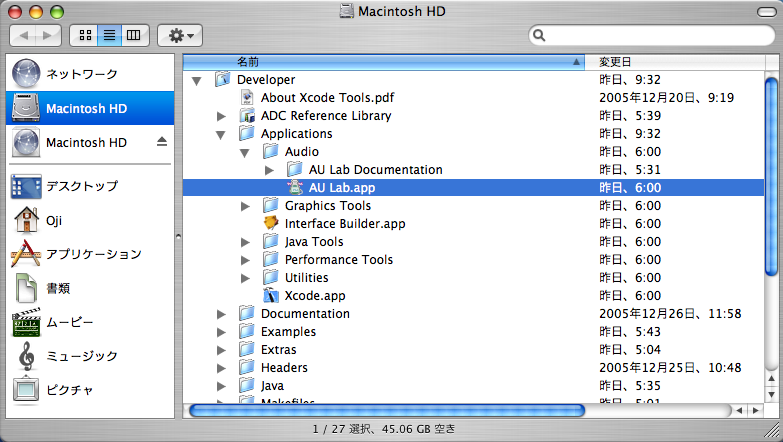
Task: Expand the ADC Reference Library folder
Action: (x=221, y=116)
